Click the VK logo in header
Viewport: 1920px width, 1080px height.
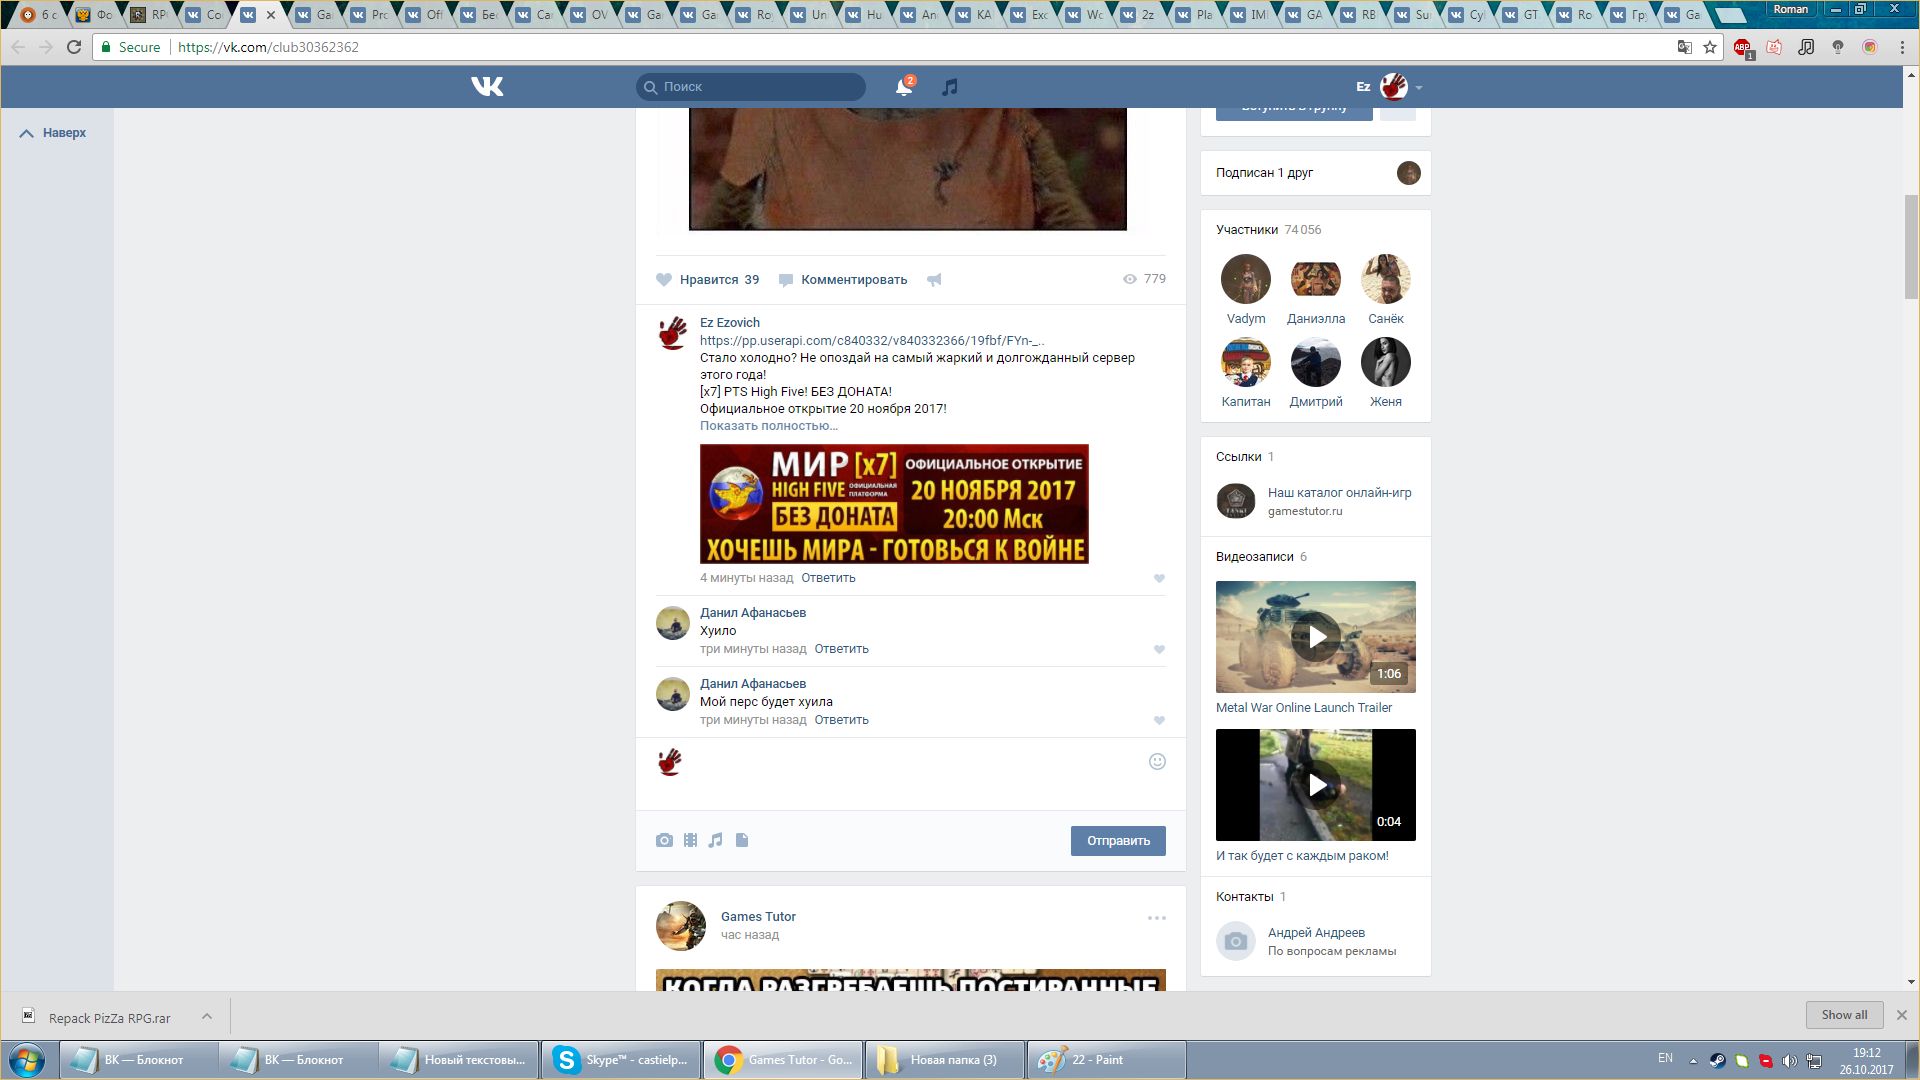487,87
